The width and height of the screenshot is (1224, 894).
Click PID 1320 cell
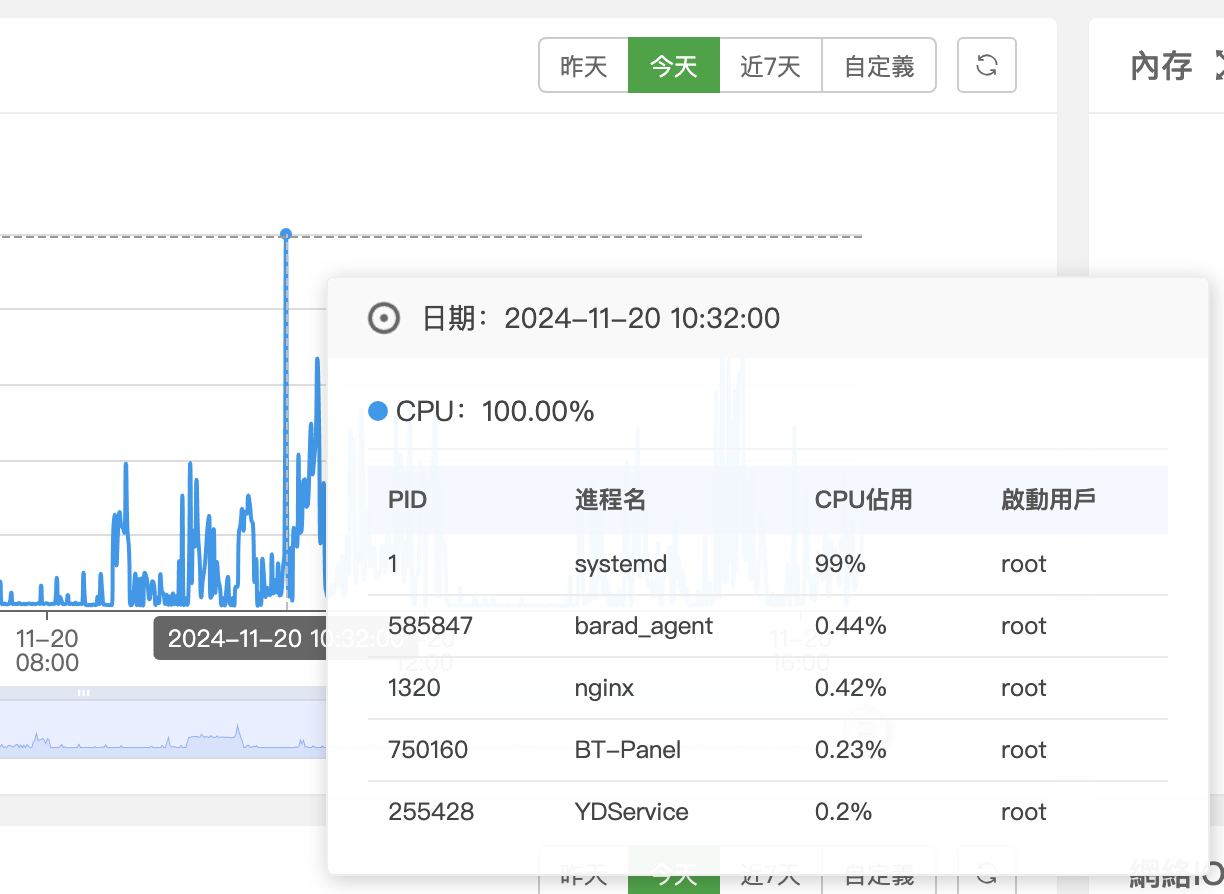414,688
